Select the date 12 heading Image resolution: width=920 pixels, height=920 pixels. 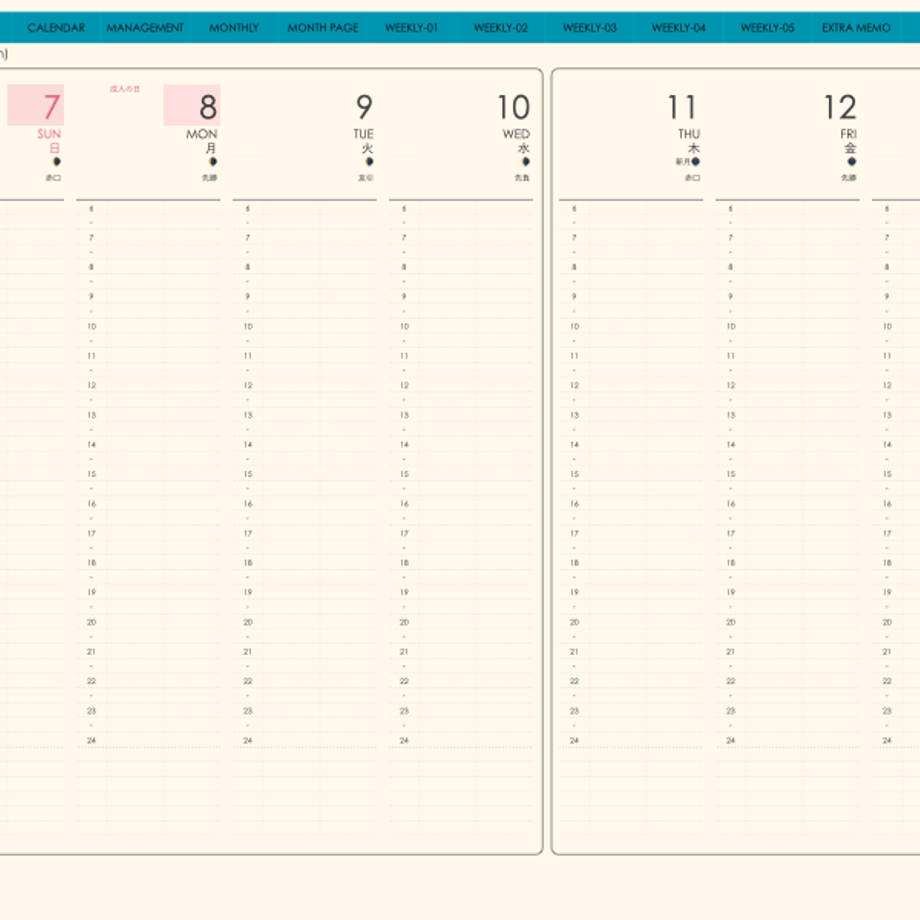[x=840, y=107]
